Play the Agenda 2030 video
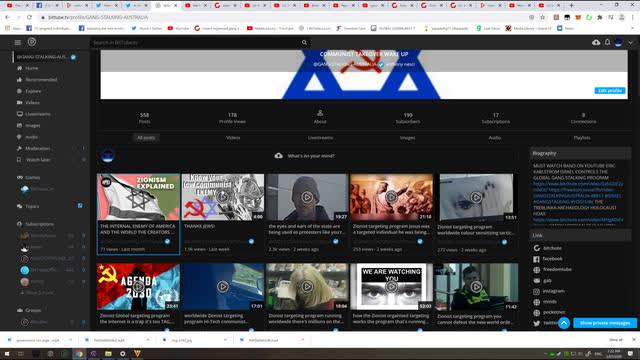This screenshot has width=640, height=360. click(138, 287)
